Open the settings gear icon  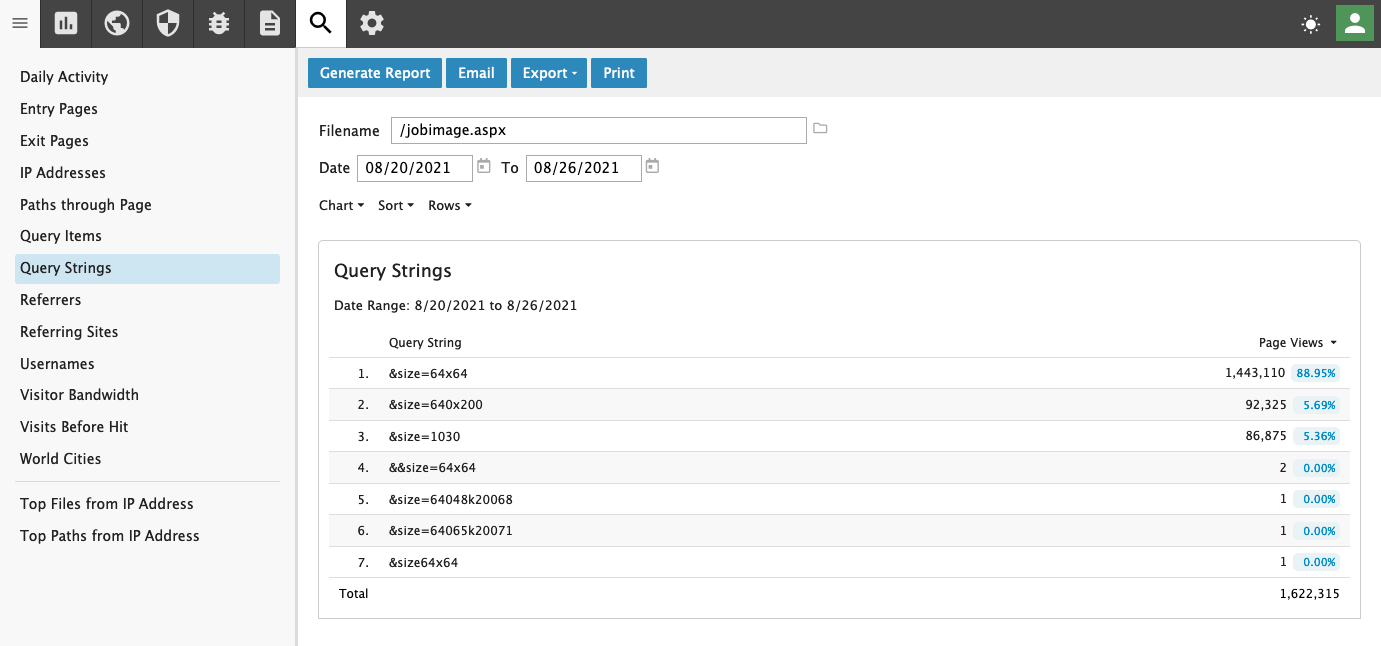(x=372, y=24)
